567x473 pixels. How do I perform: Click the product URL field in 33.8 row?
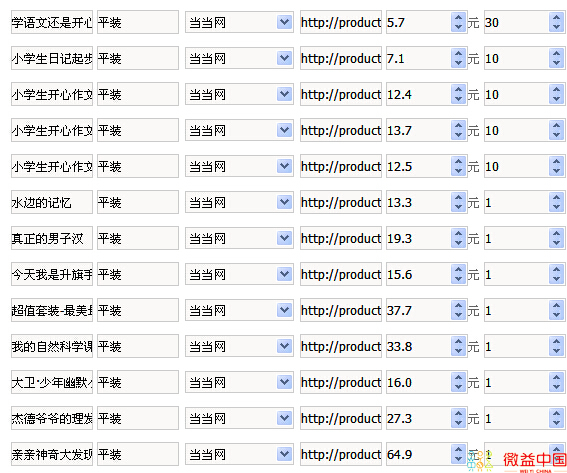[341, 346]
